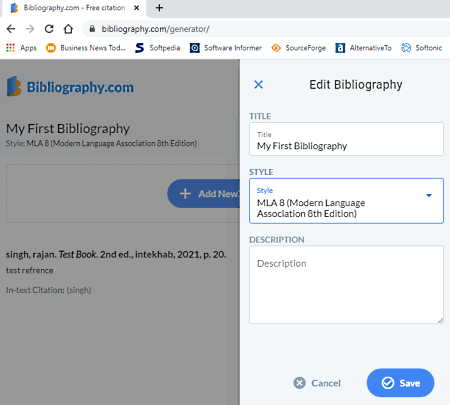450x405 pixels.
Task: Close the Edit Bibliography panel with X icon
Action: [258, 85]
